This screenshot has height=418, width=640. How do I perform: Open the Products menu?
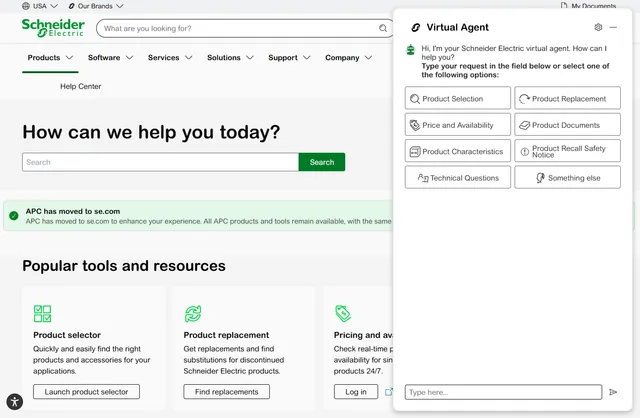tap(44, 58)
